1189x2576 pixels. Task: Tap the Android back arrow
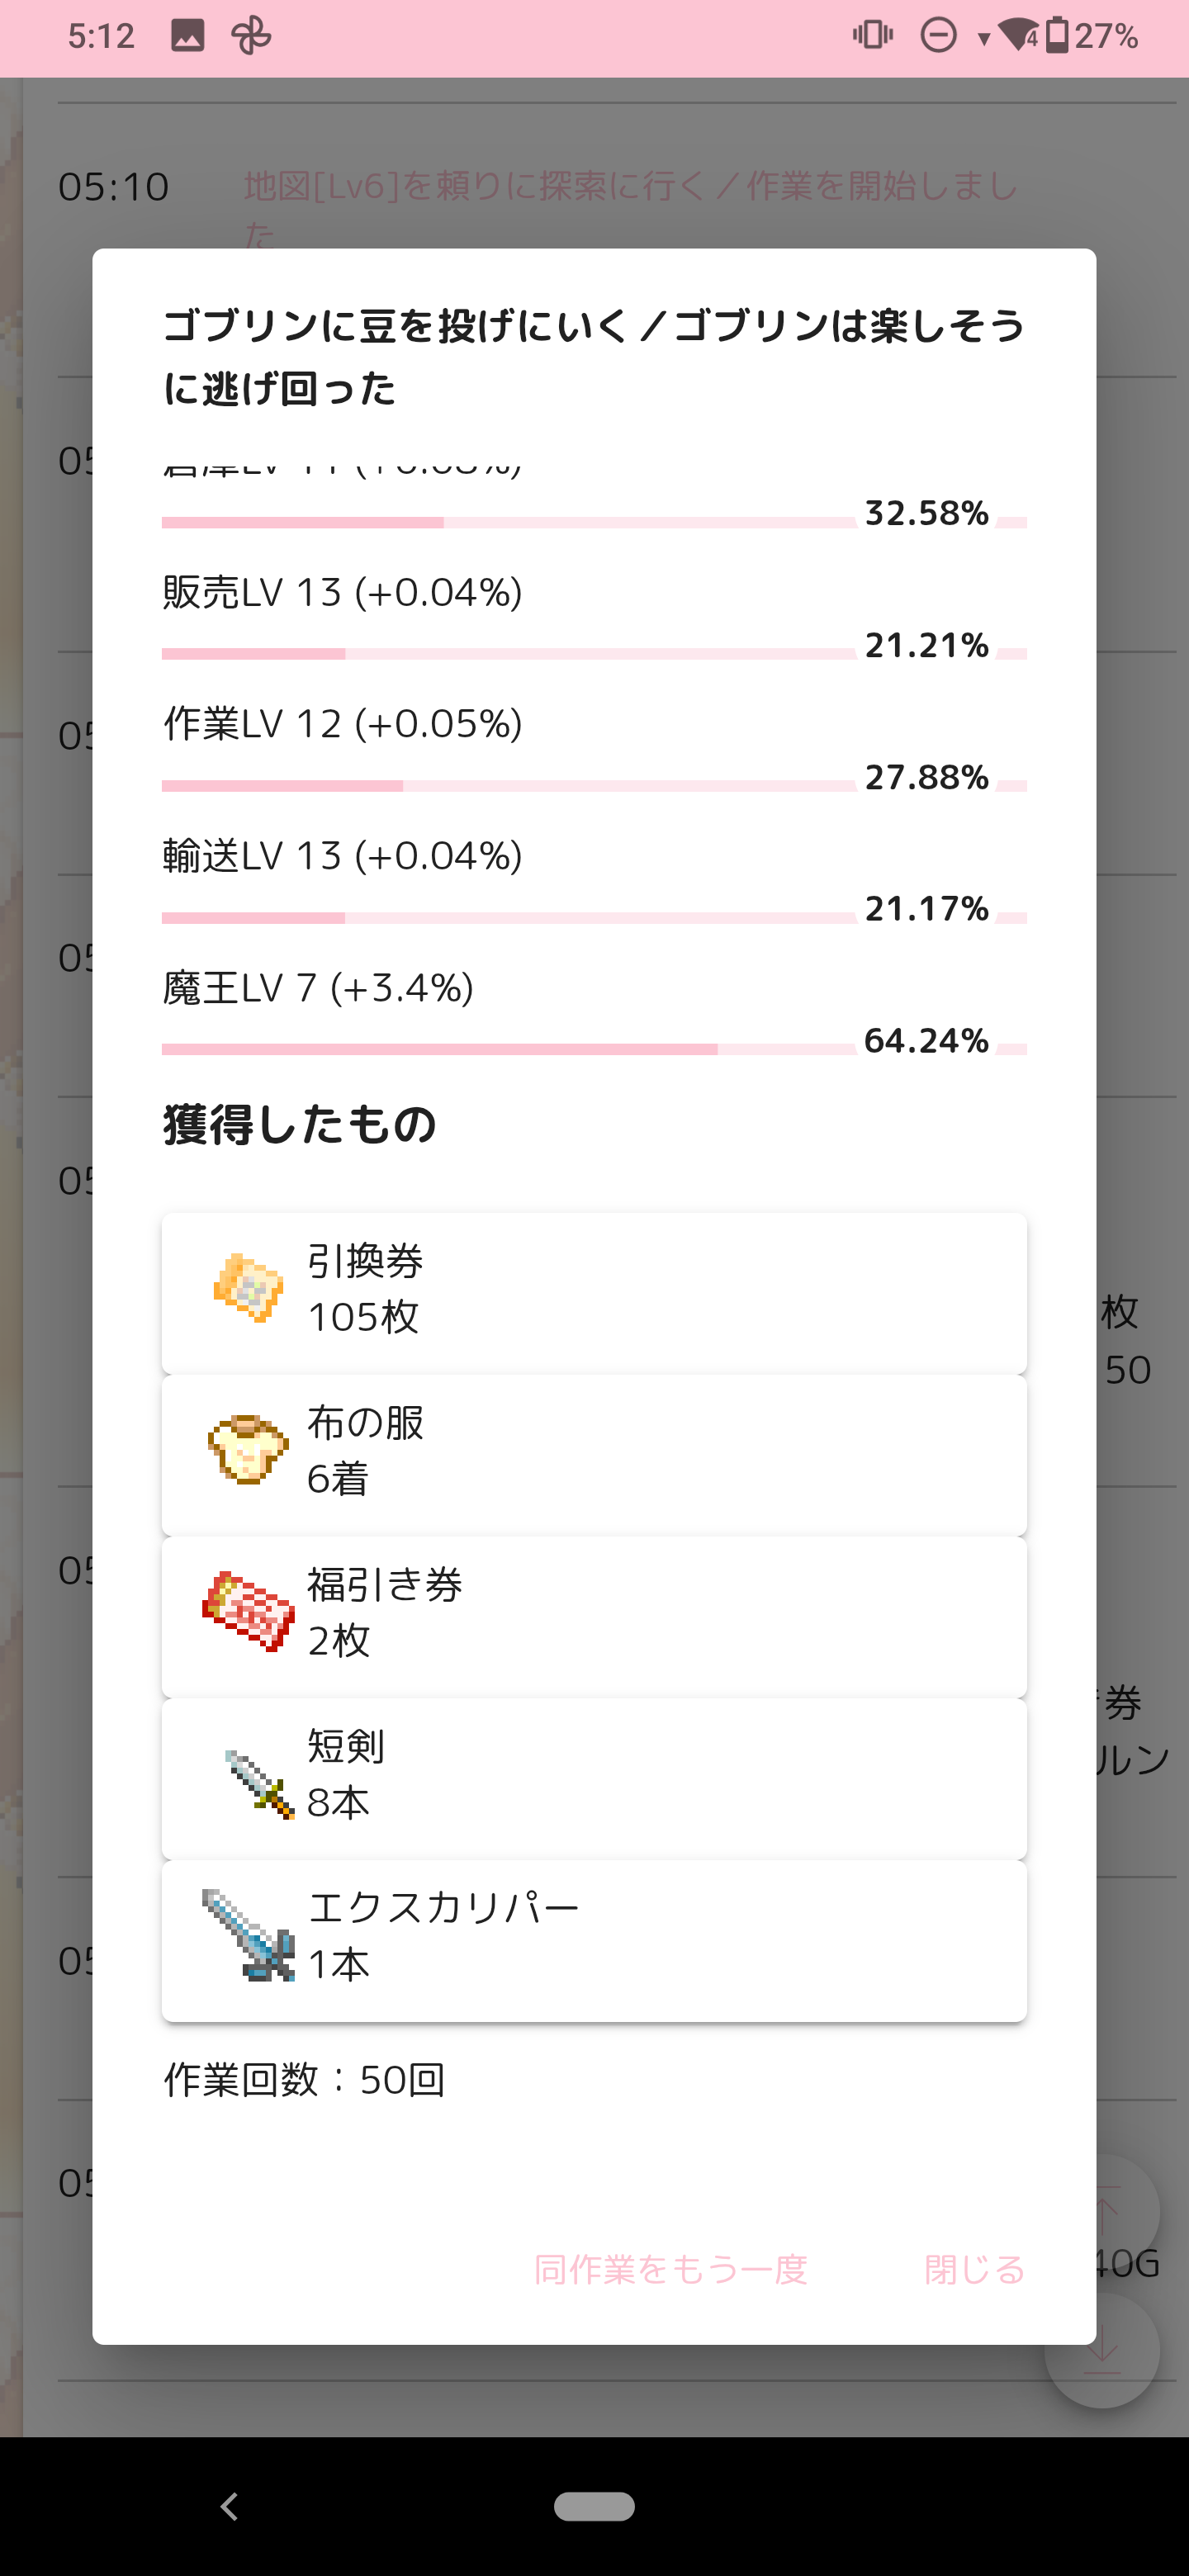click(x=230, y=2506)
